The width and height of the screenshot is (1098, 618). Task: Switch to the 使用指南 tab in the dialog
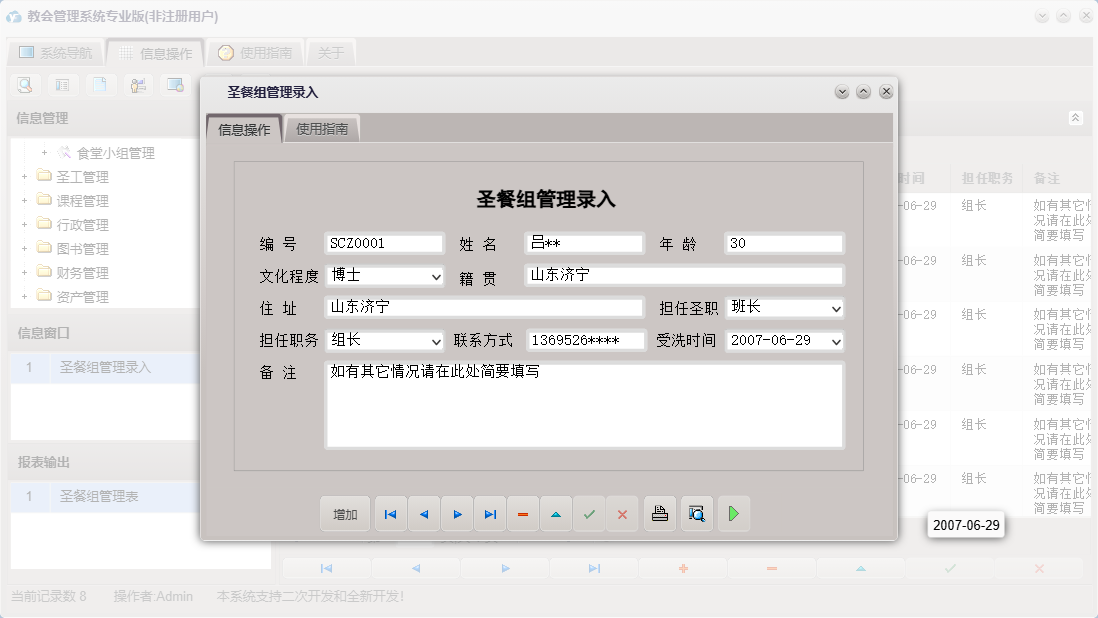click(321, 128)
